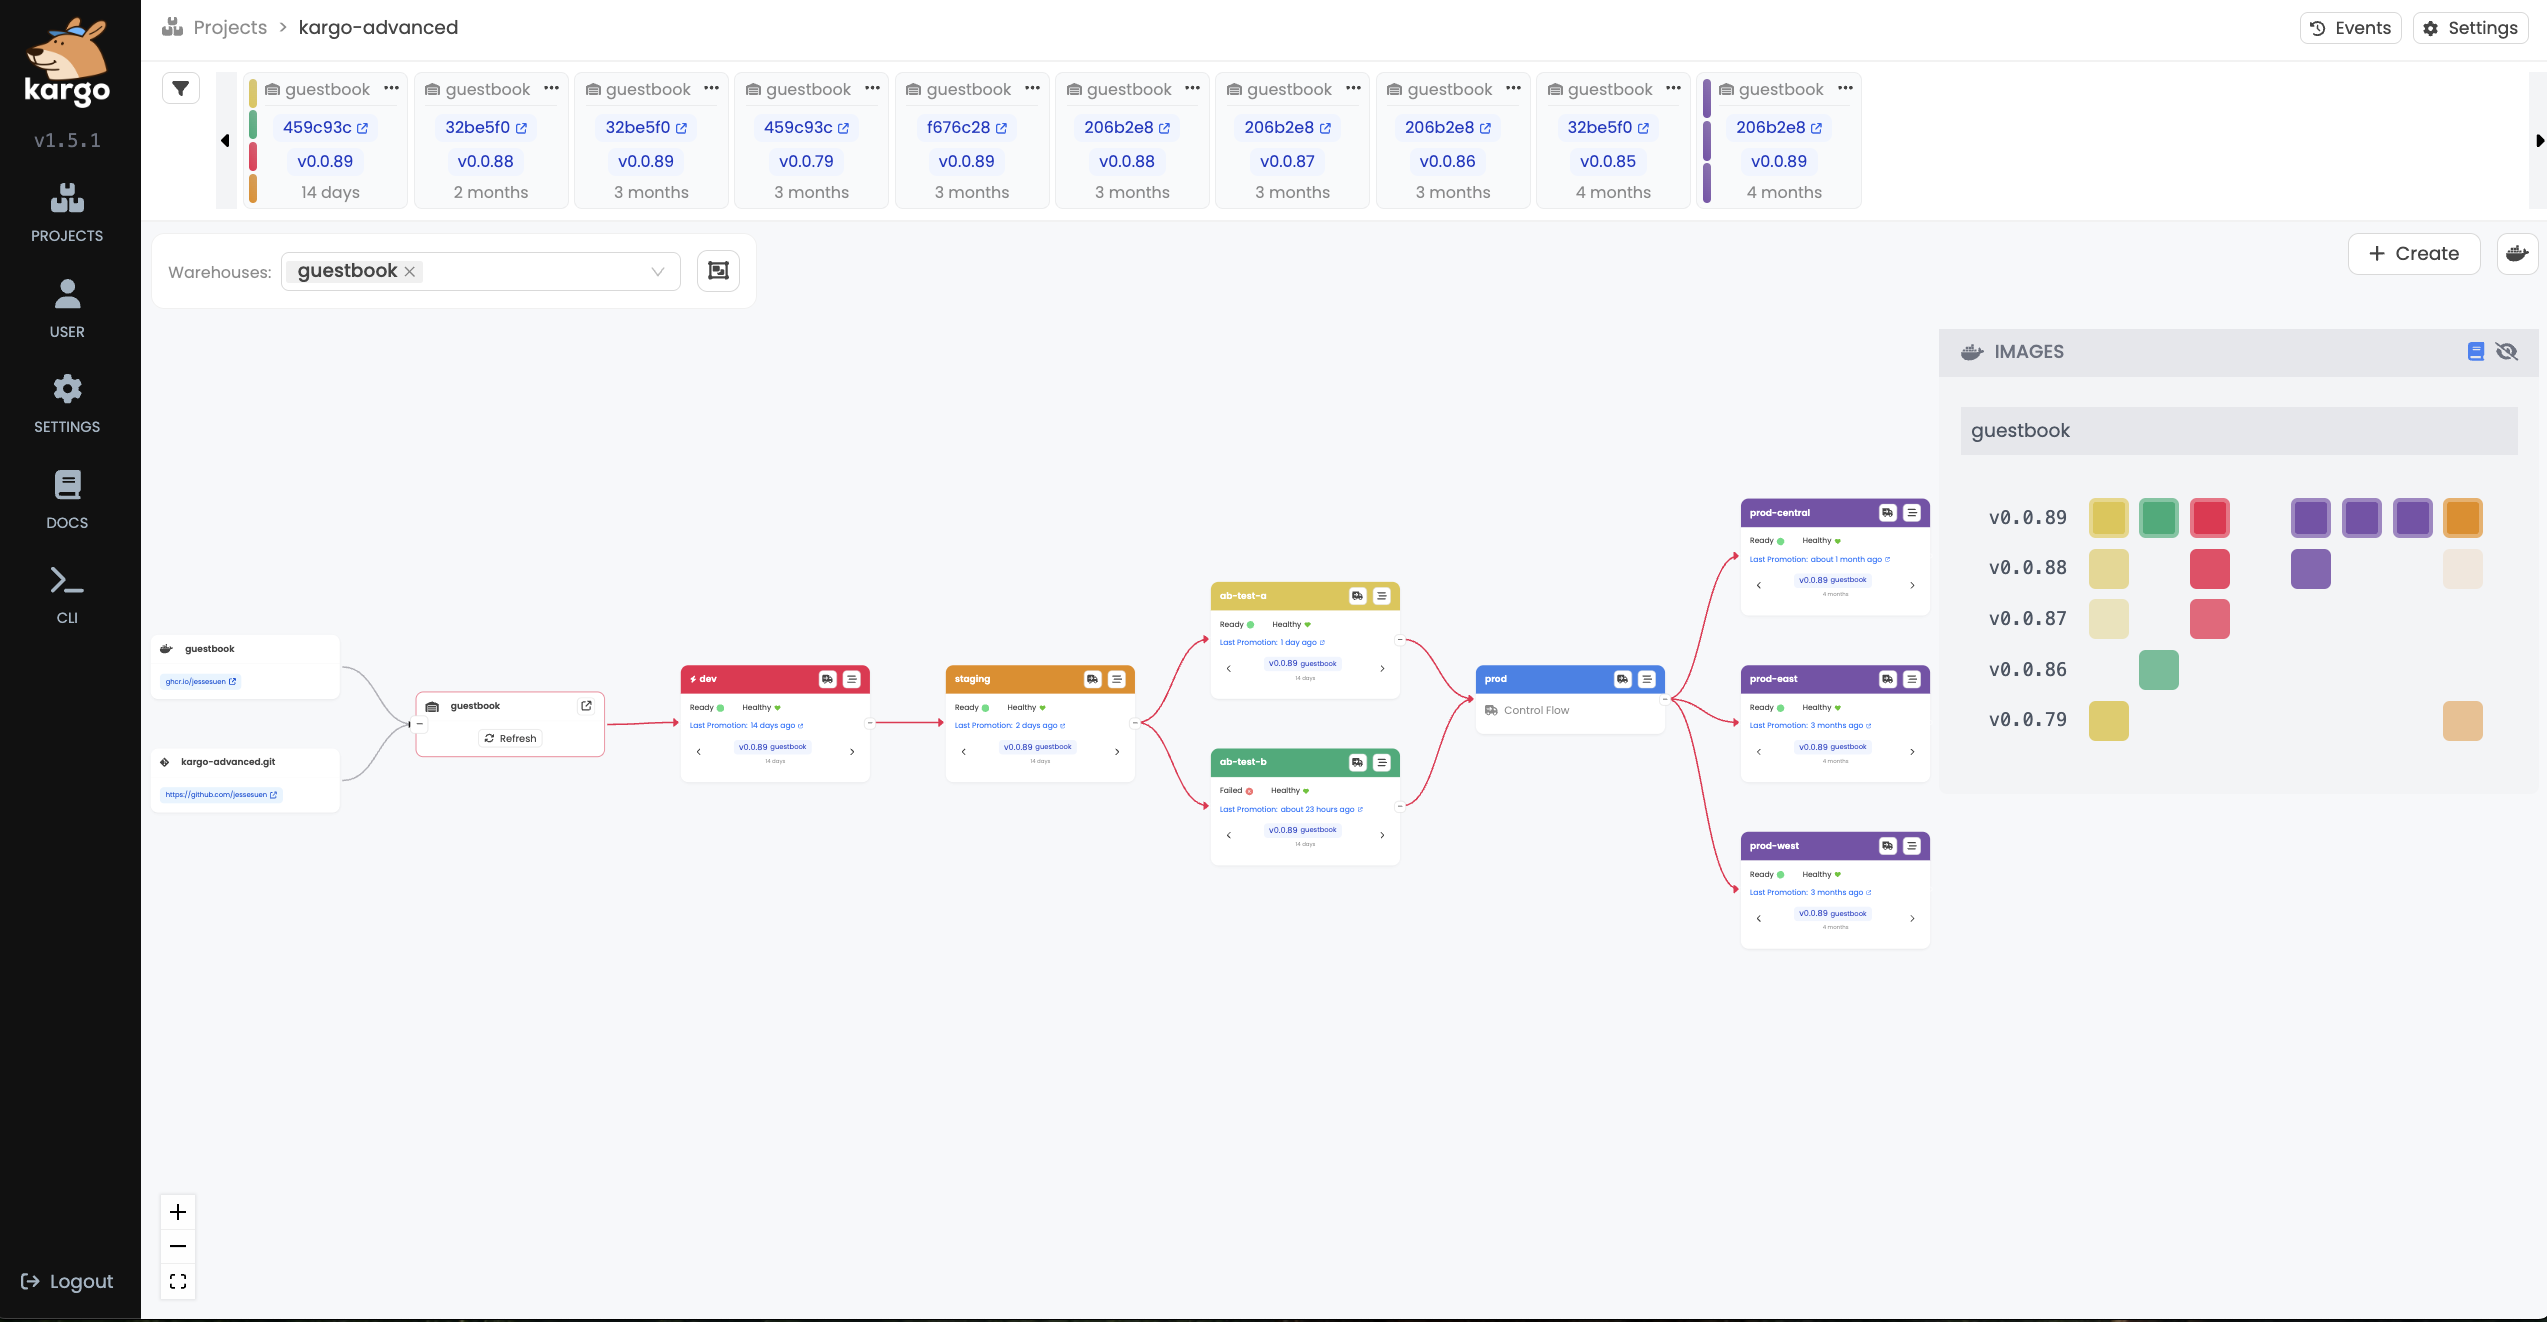The width and height of the screenshot is (2547, 1322).
Task: Click the promote truck icon on prod-central stage
Action: (1887, 513)
